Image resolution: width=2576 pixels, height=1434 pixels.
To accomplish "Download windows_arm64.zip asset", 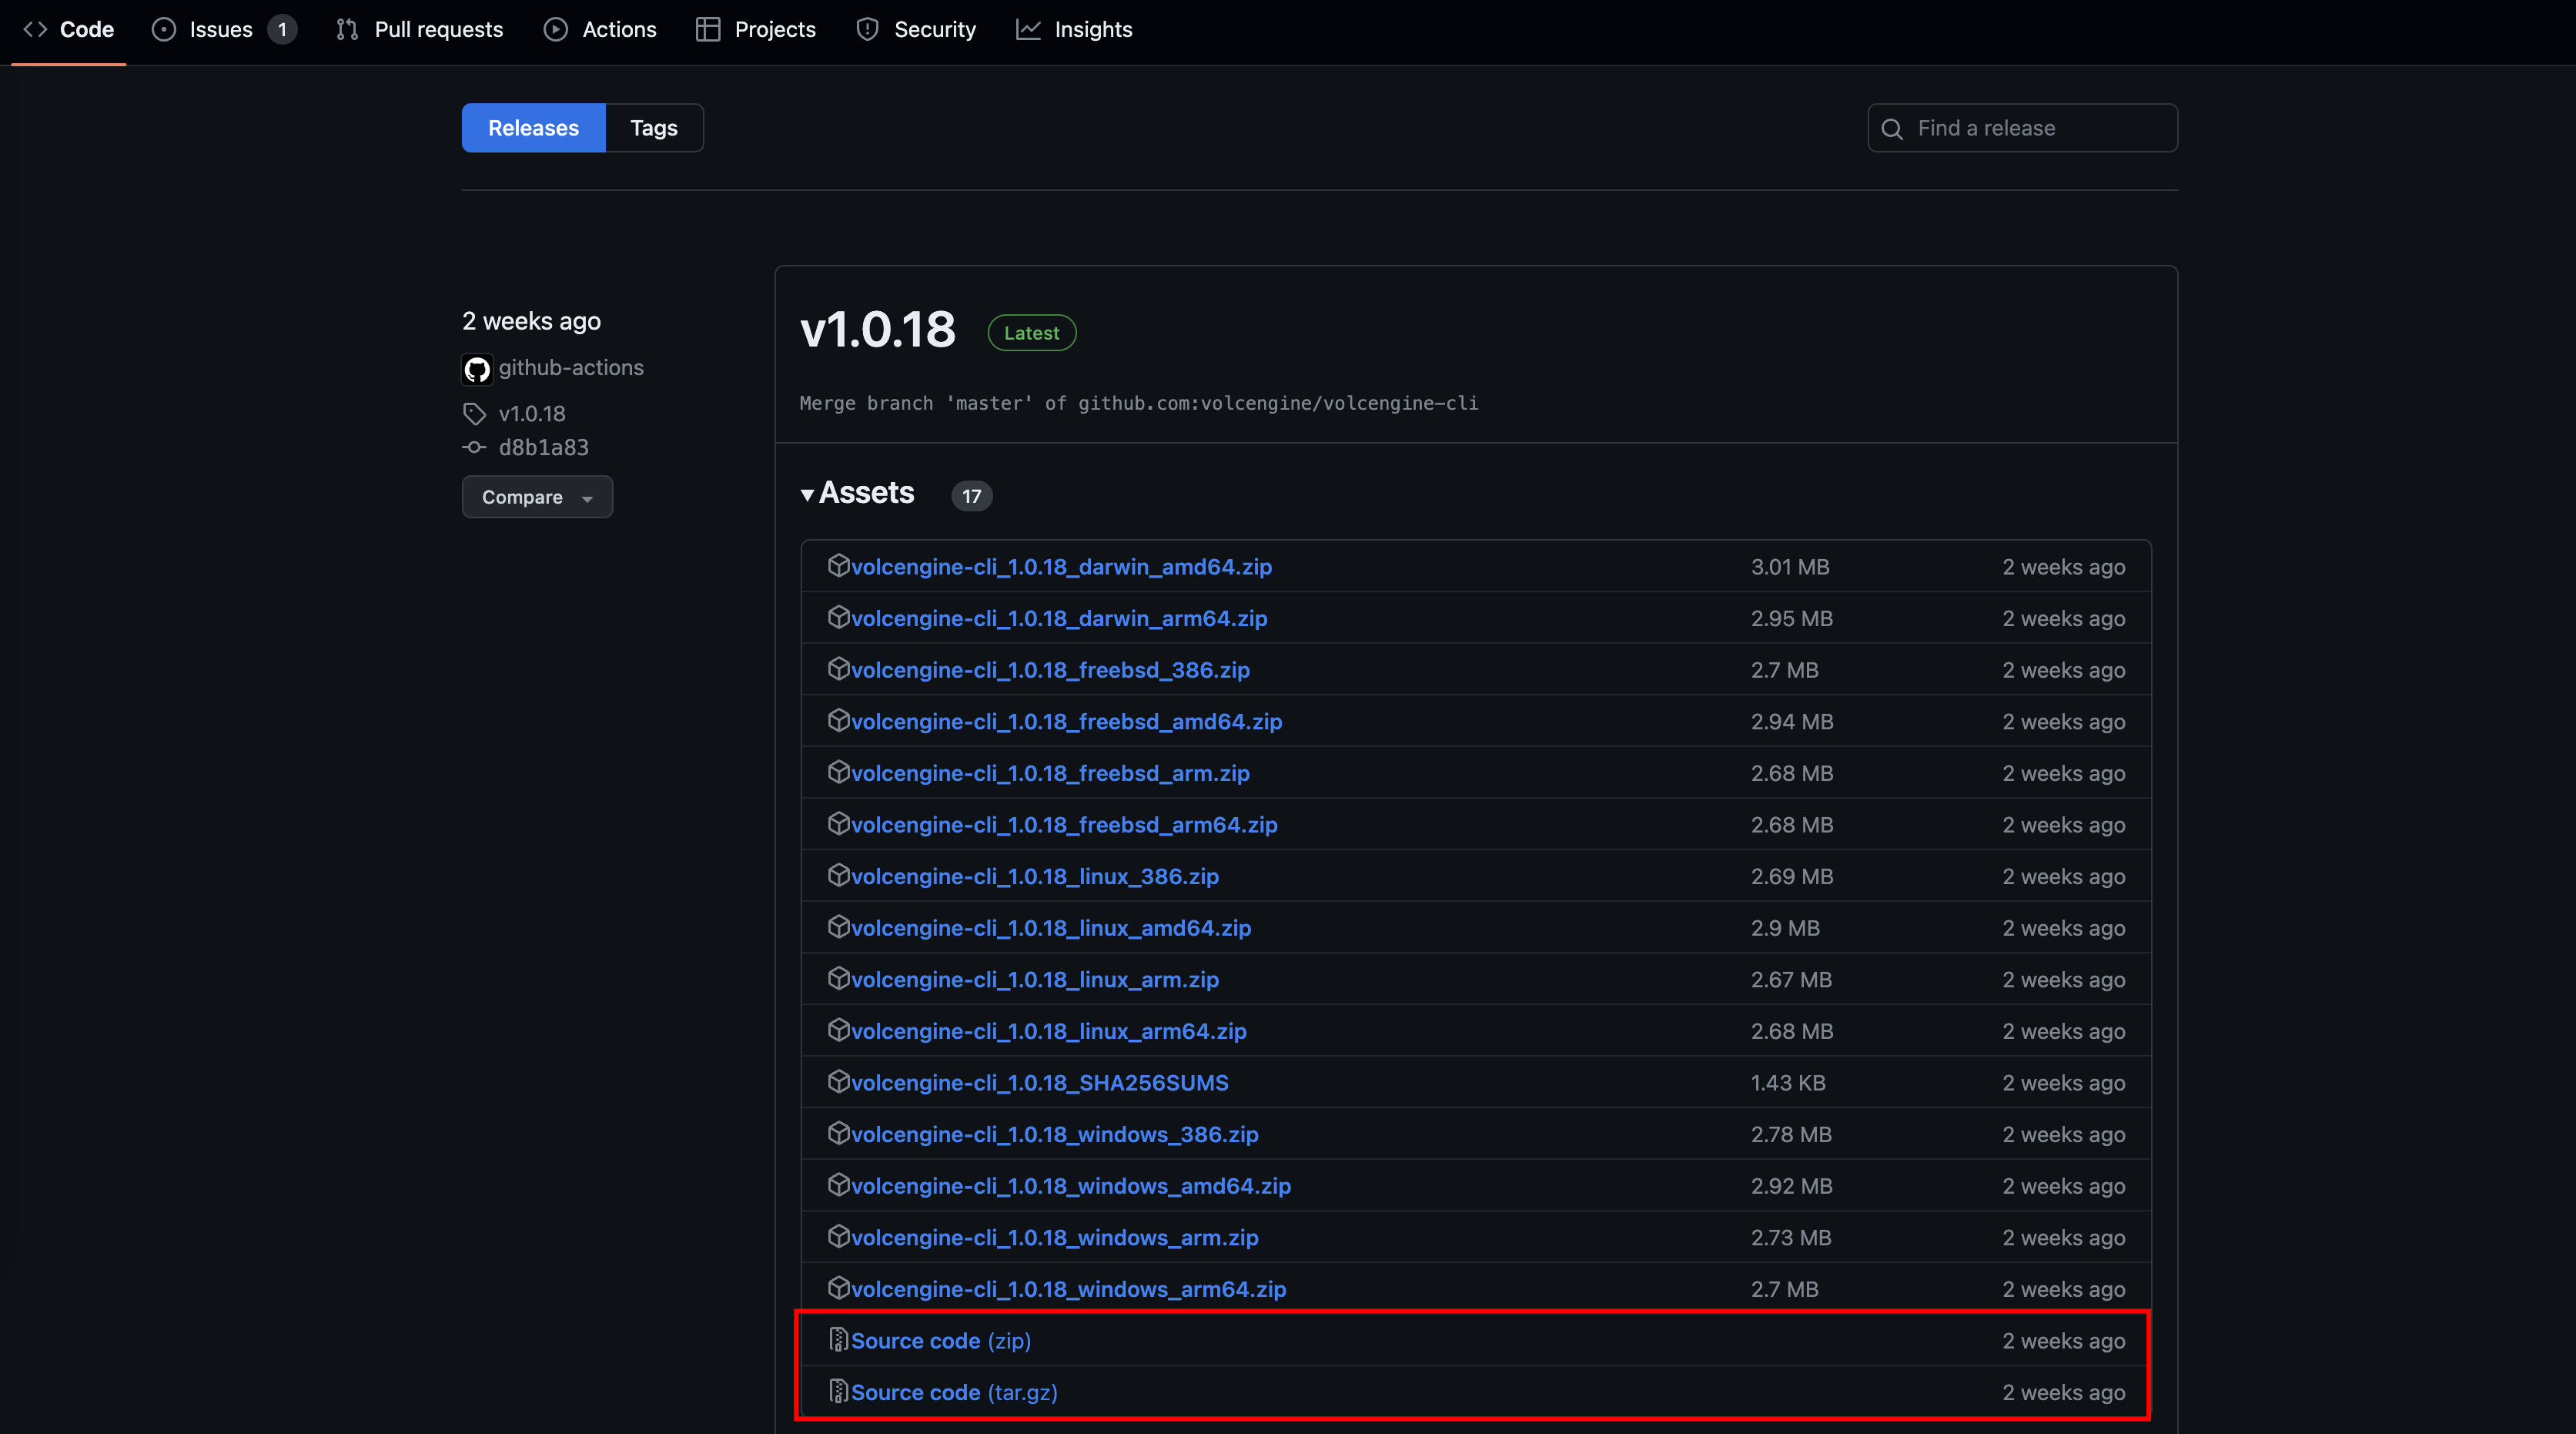I will (1069, 1290).
